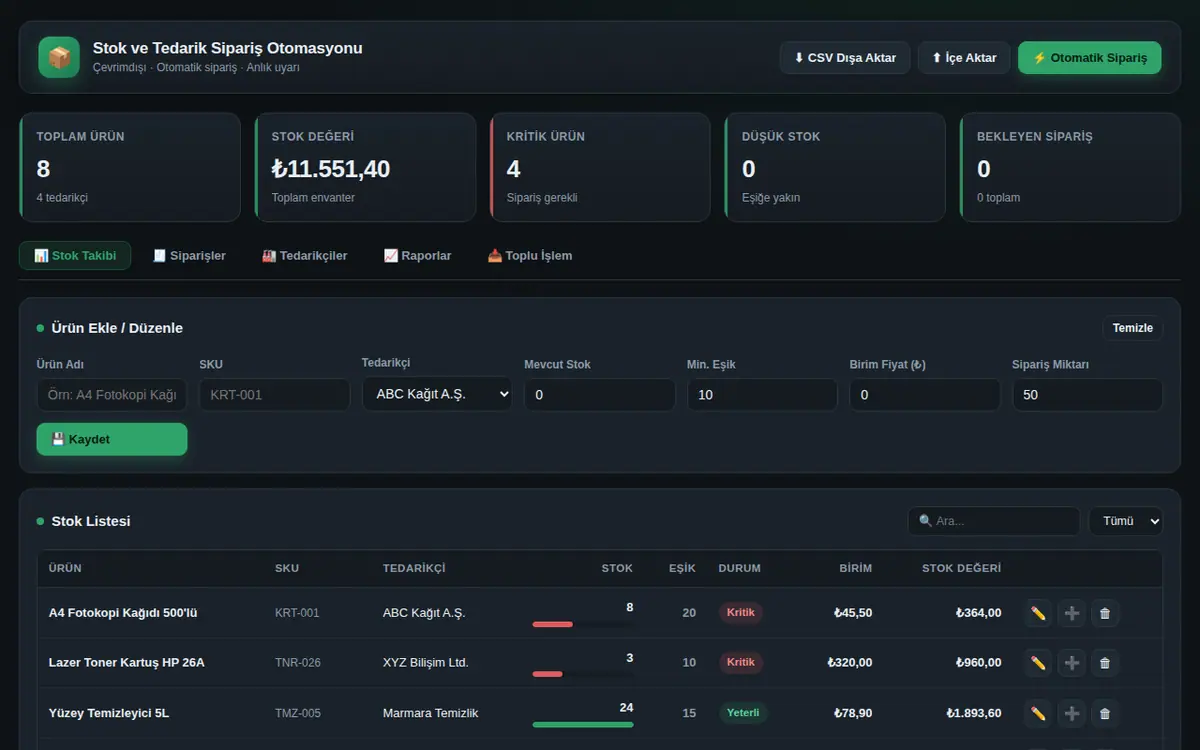Click the SKU input field

click(274, 395)
